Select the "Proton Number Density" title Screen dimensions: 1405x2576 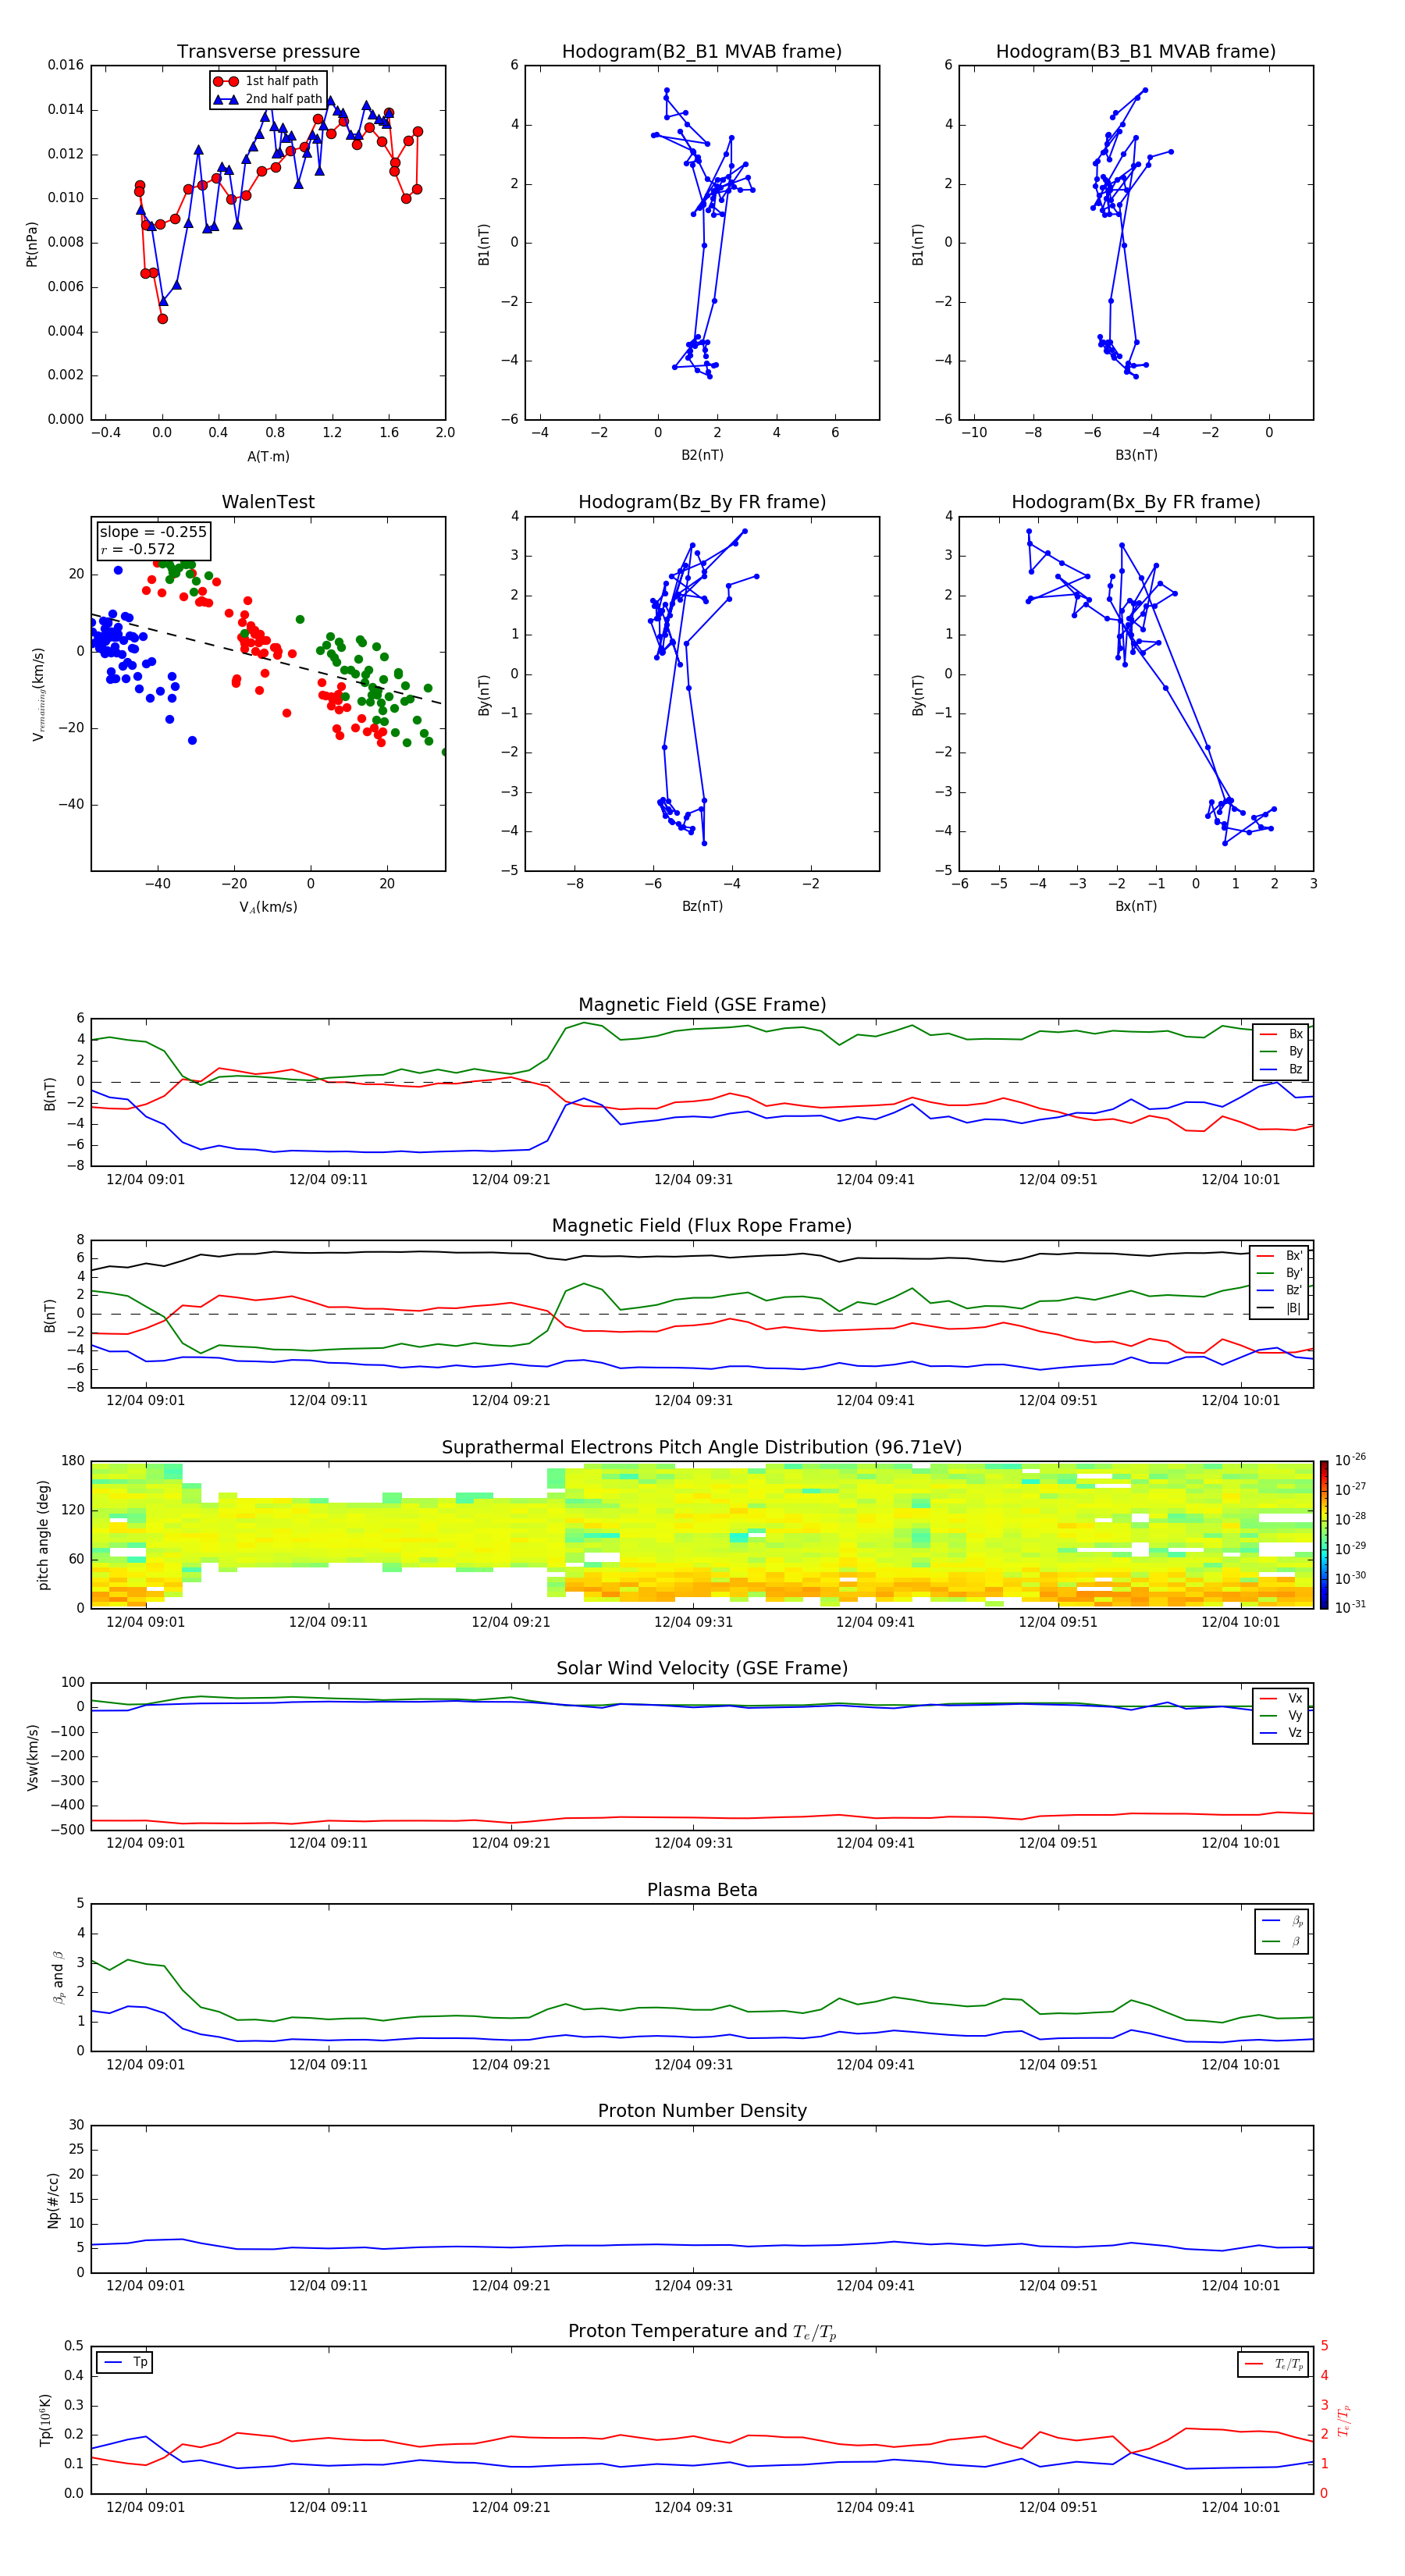(x=702, y=2111)
